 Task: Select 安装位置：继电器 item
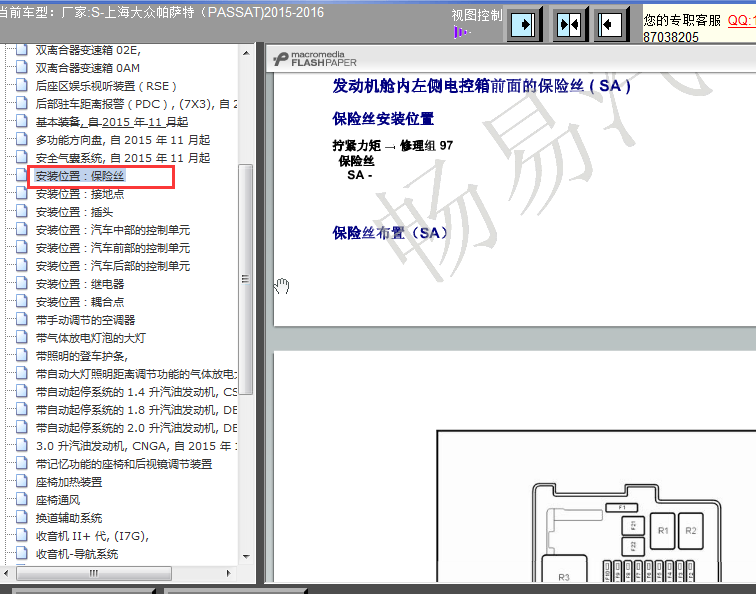coord(80,284)
